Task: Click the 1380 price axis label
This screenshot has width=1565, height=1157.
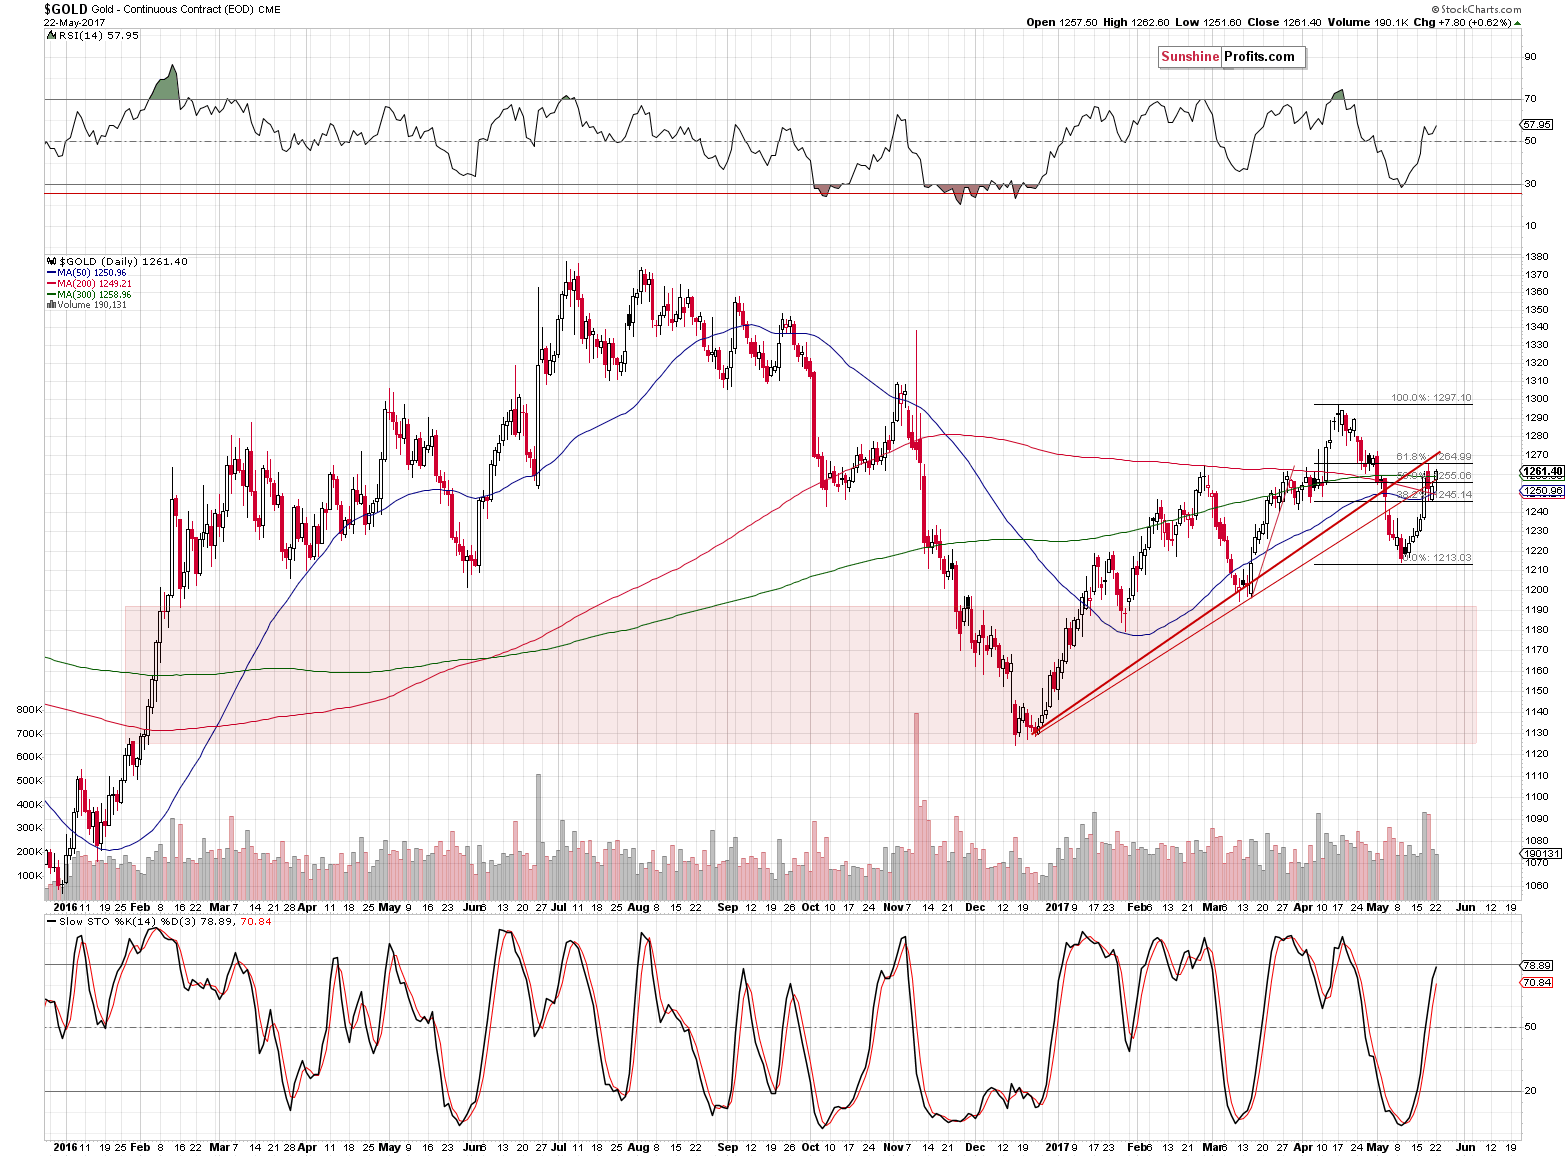Action: point(1537,257)
